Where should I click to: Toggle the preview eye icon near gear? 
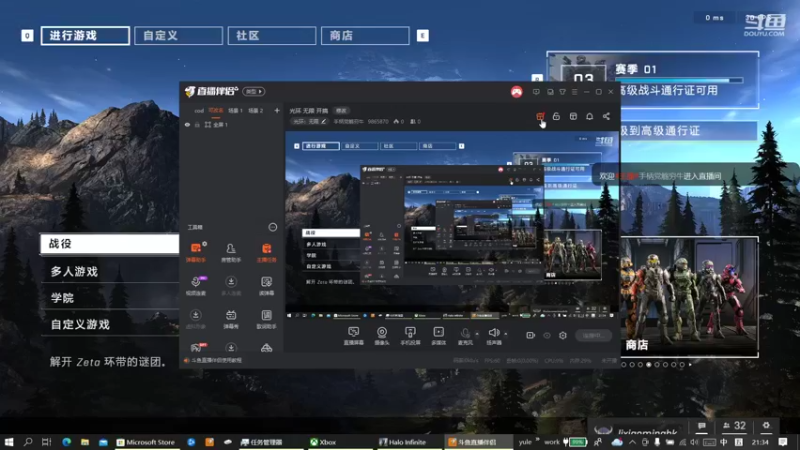click(x=547, y=335)
